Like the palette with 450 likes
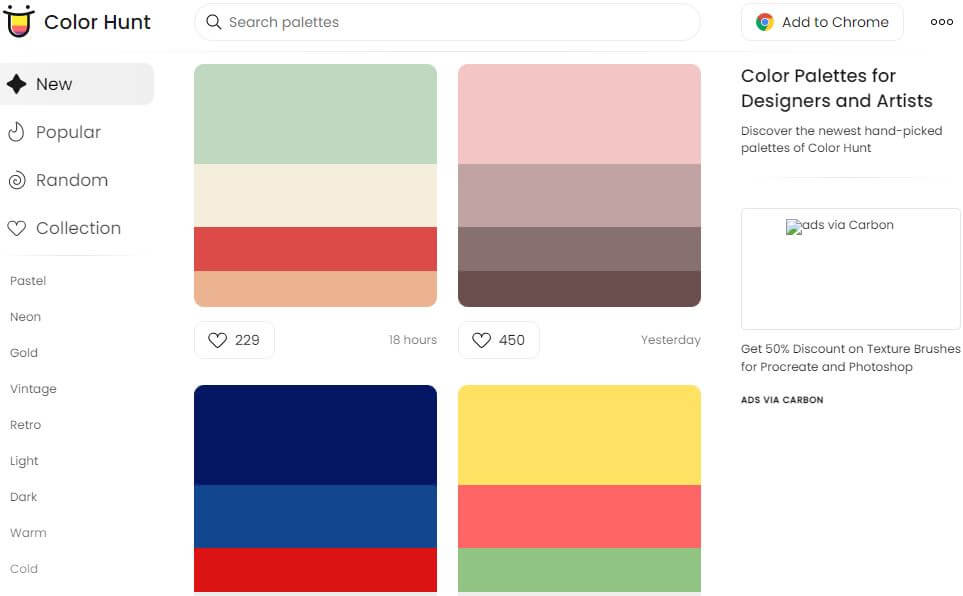 click(x=498, y=340)
